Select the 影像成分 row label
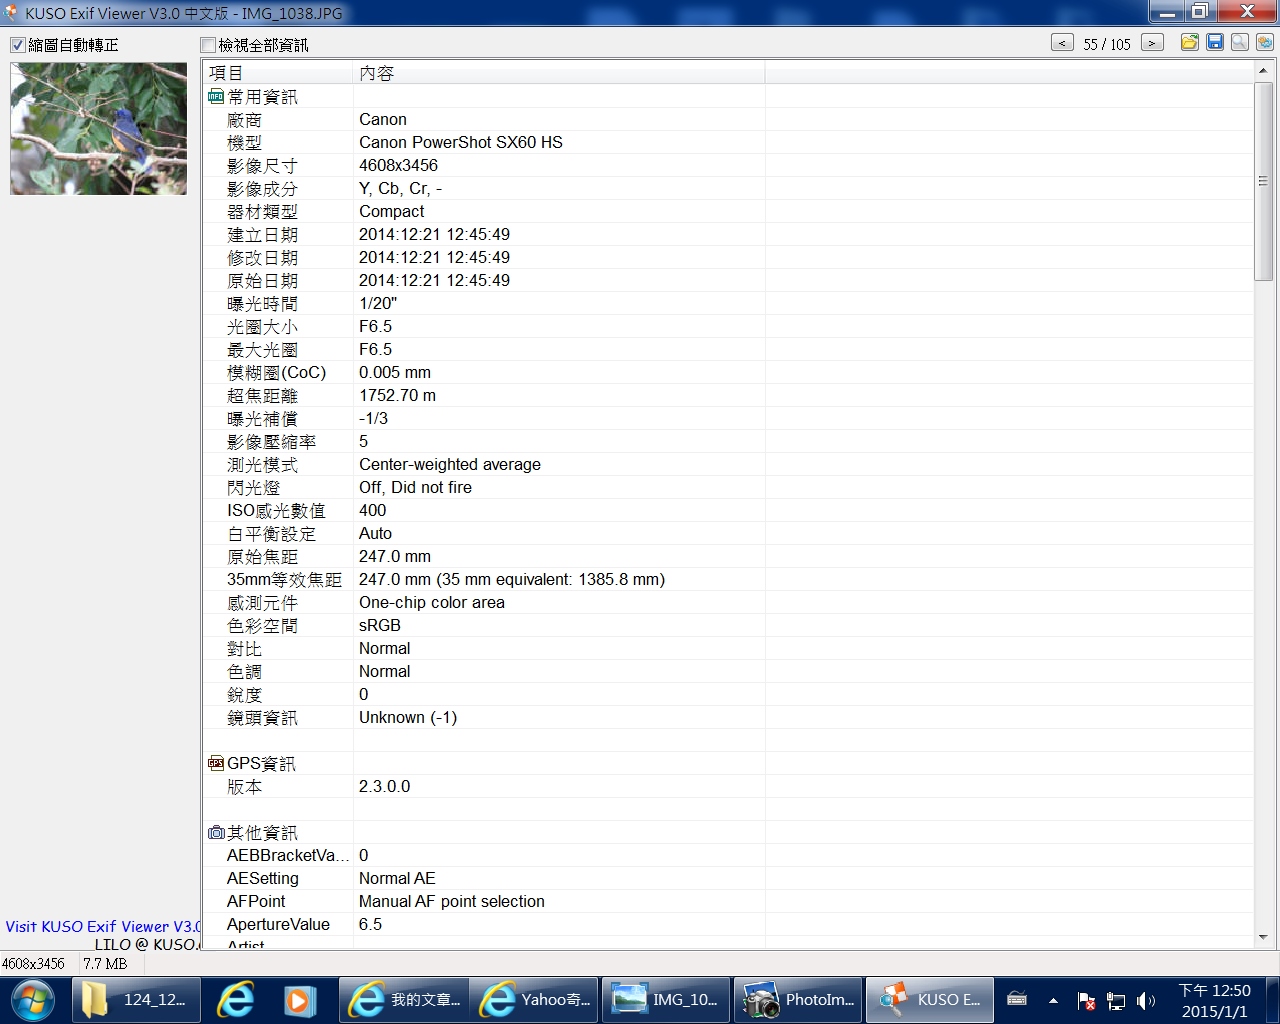Image resolution: width=1280 pixels, height=1024 pixels. point(262,189)
